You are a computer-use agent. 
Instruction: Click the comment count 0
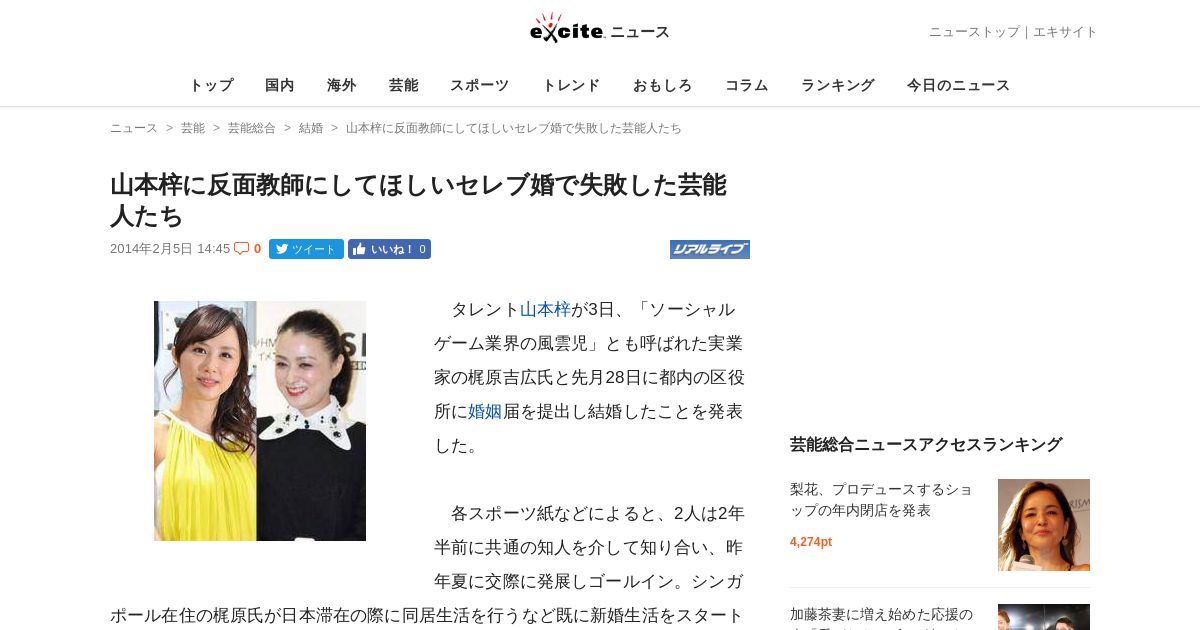[x=257, y=249]
